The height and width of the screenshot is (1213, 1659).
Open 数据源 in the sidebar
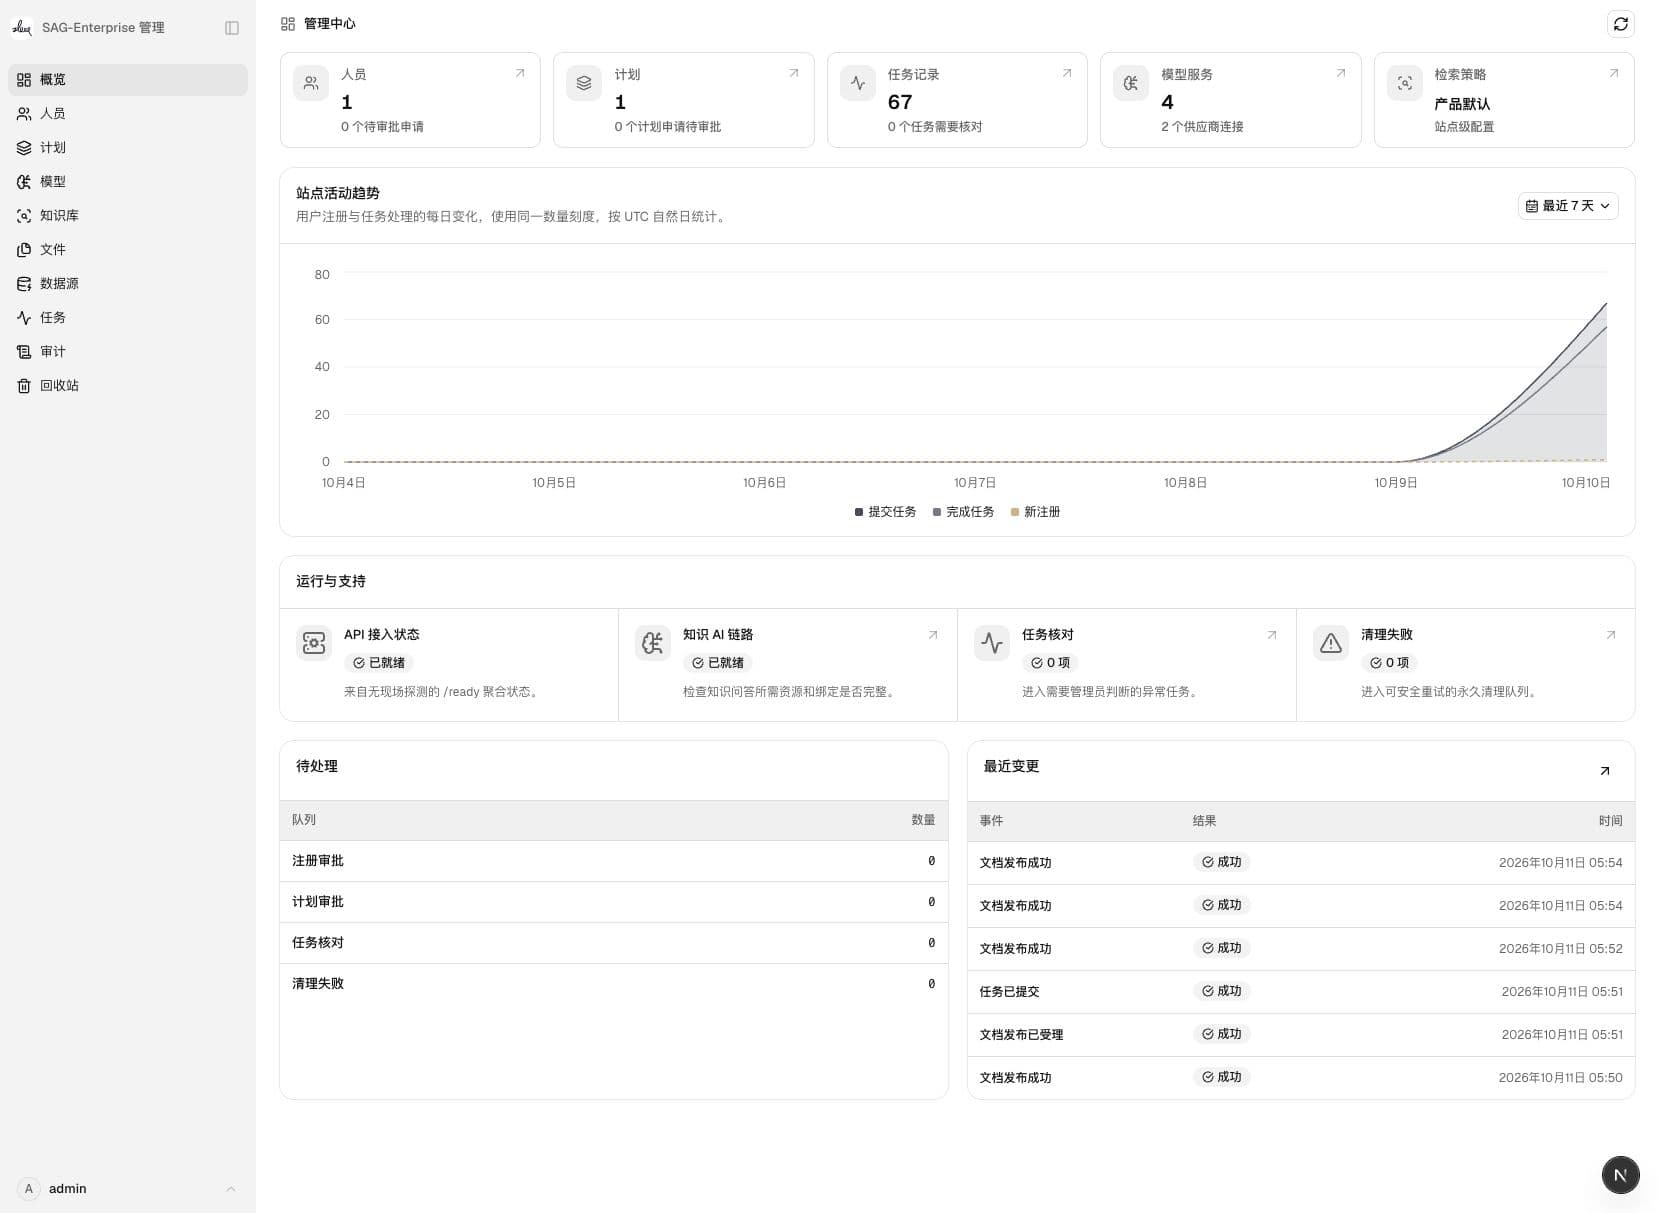pyautogui.click(x=128, y=284)
